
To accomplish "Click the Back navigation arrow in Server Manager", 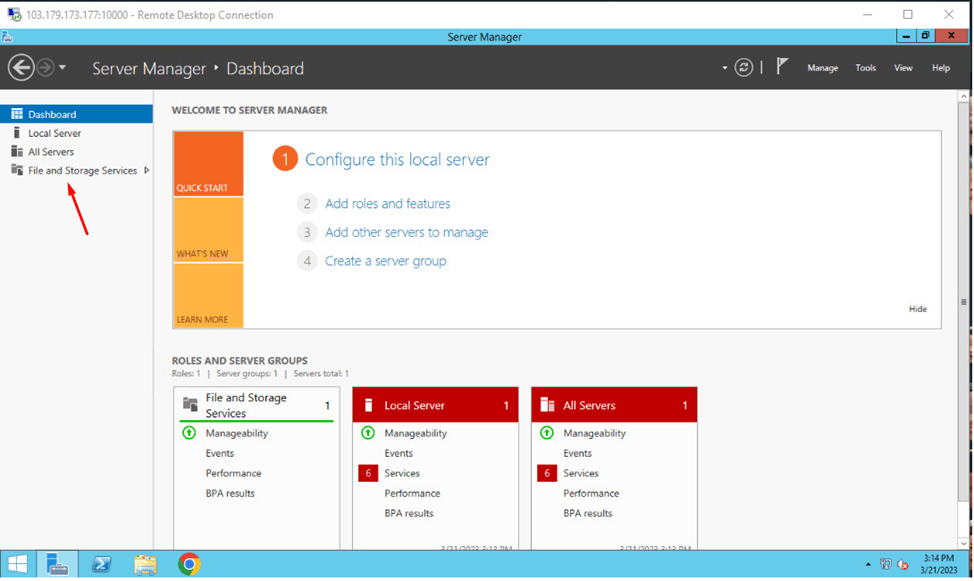I will [x=21, y=67].
